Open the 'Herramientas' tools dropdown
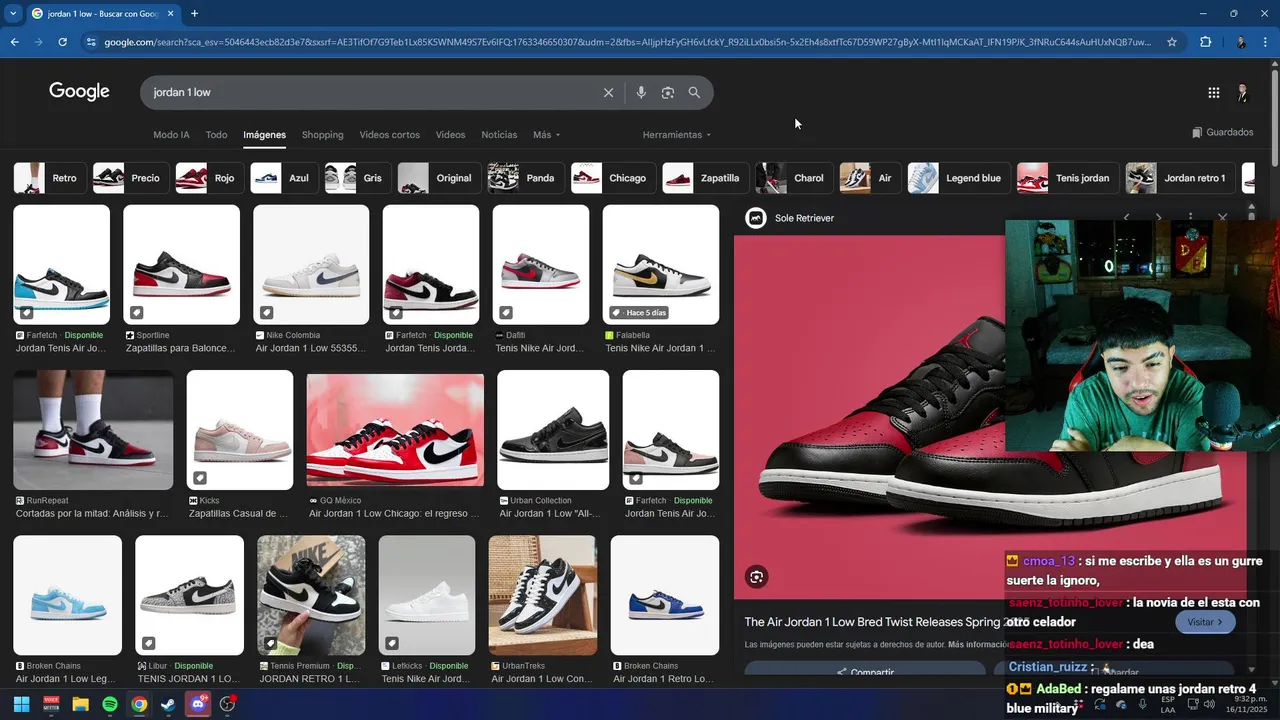This screenshot has height=720, width=1280. (x=677, y=135)
